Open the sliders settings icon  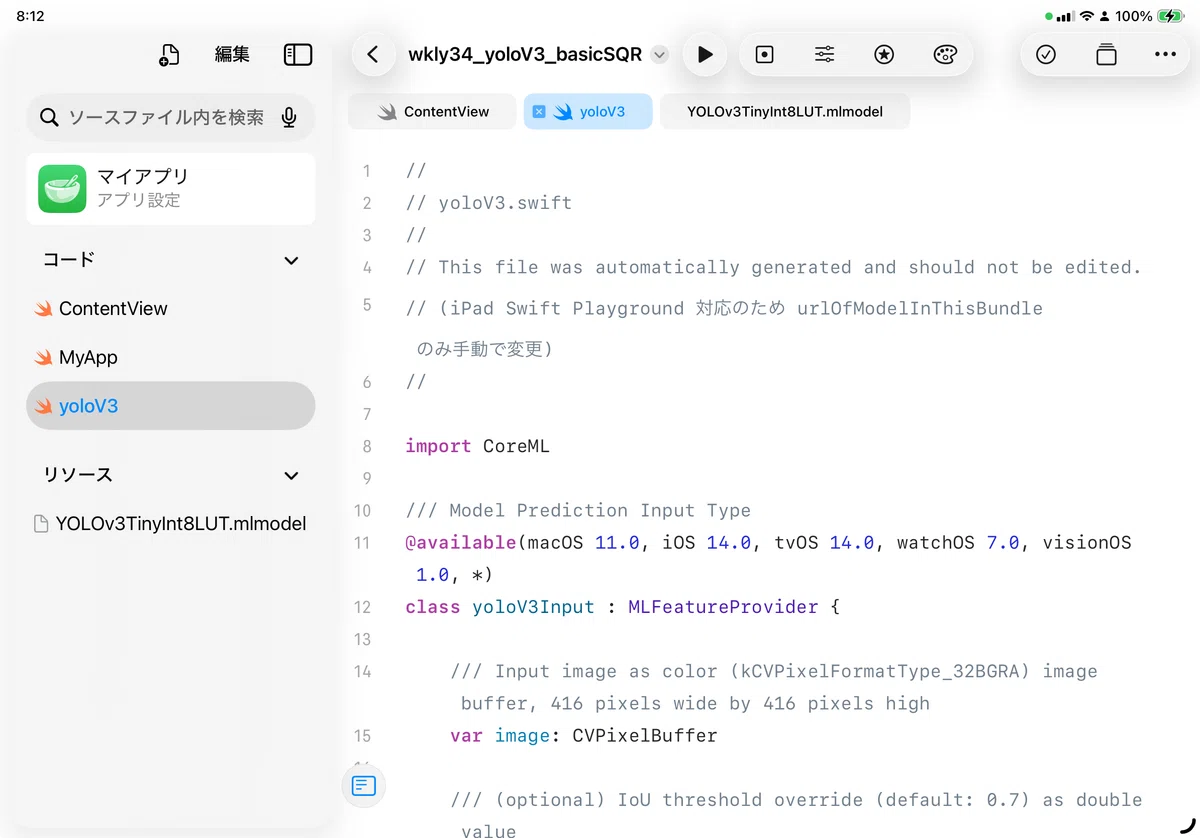824,55
